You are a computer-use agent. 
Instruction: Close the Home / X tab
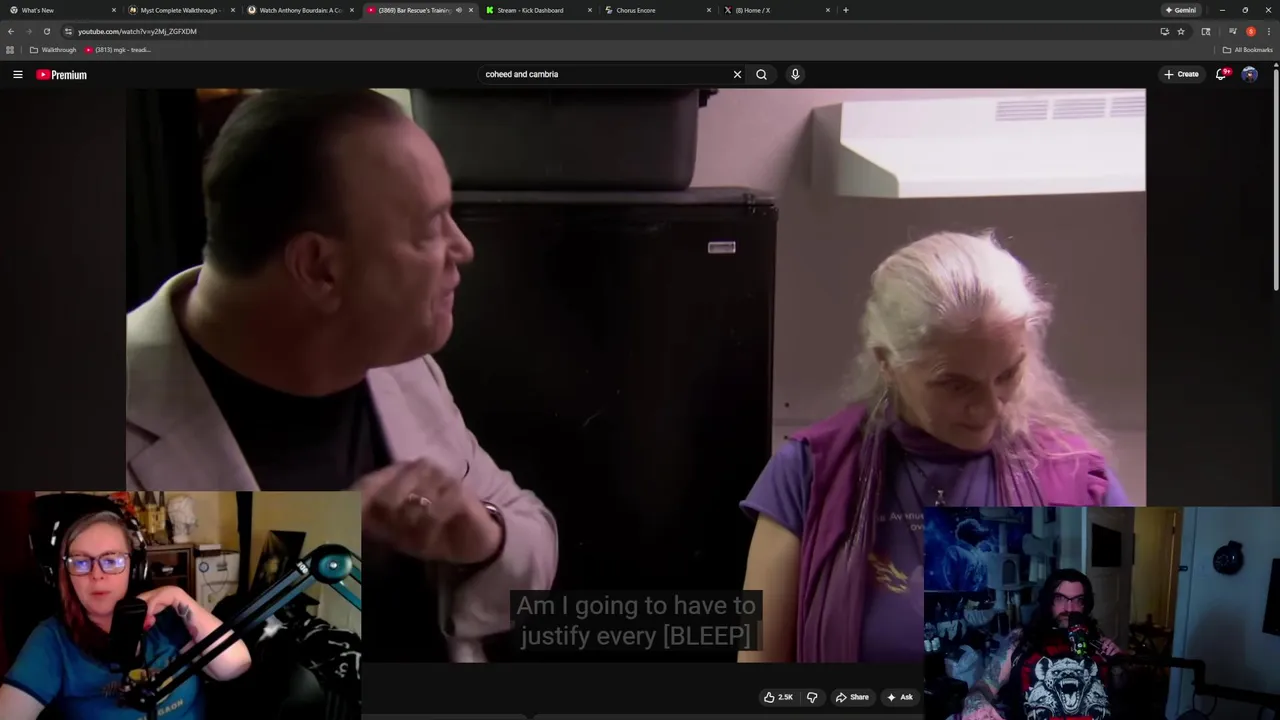(828, 10)
